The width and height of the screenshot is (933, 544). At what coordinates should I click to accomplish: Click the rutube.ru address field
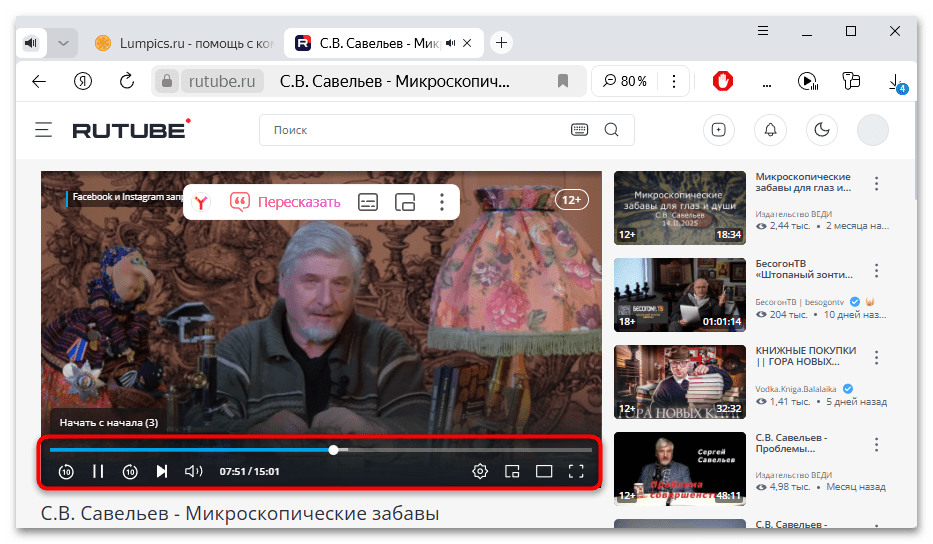click(x=222, y=81)
